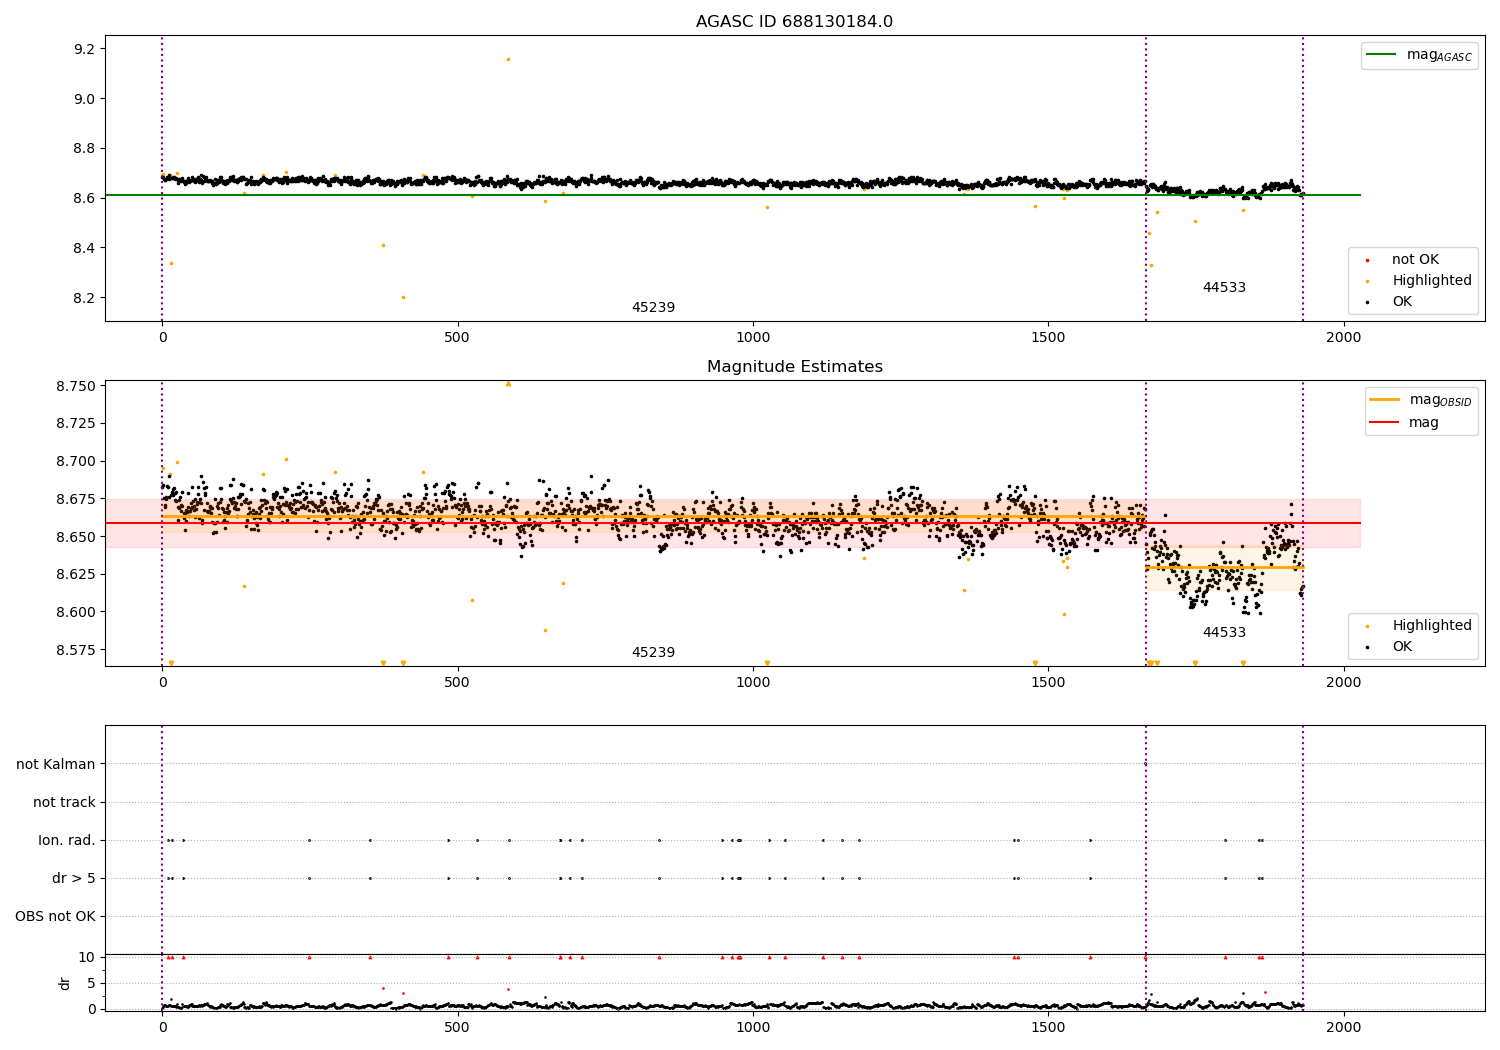Click the '5' tick on the dr axis
The image size is (1500, 1050).
coord(91,983)
